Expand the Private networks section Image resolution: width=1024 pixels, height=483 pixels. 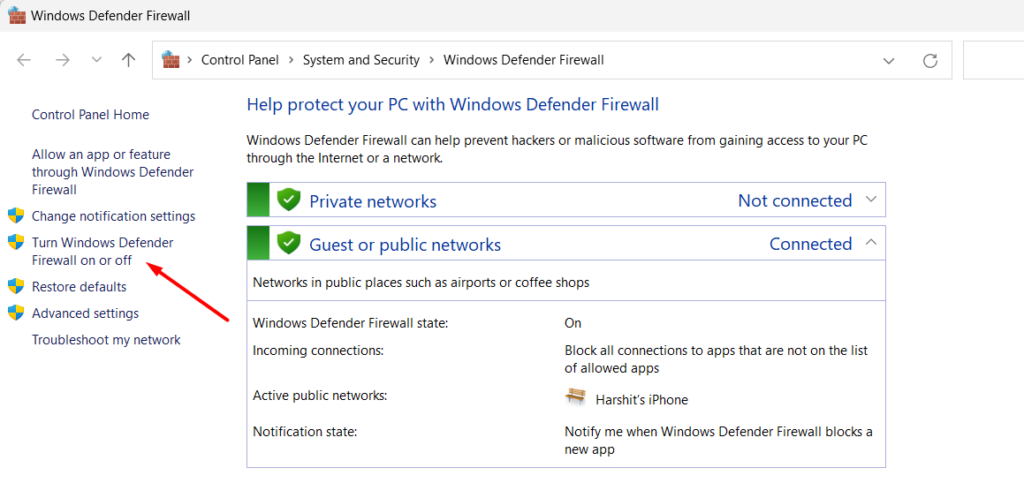(x=871, y=200)
